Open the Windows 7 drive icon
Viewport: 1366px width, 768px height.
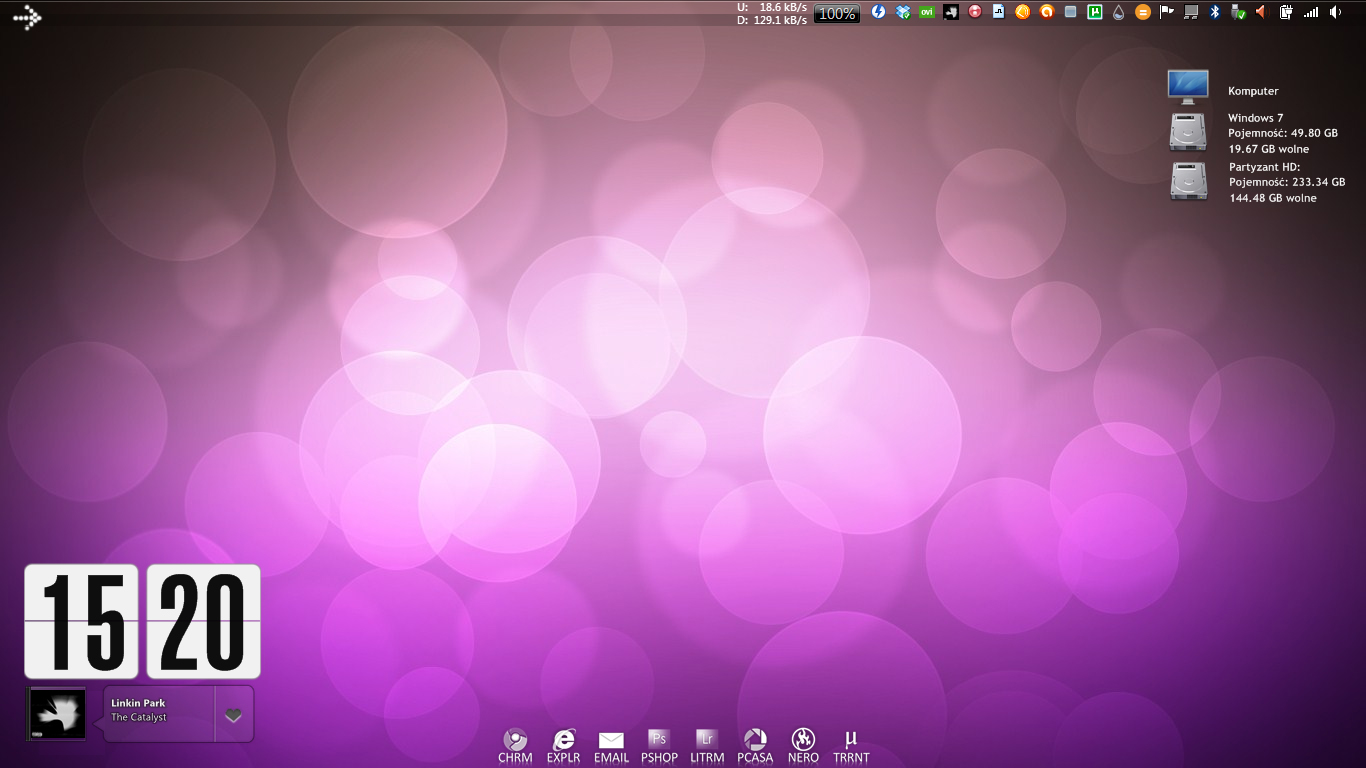pos(1188,132)
